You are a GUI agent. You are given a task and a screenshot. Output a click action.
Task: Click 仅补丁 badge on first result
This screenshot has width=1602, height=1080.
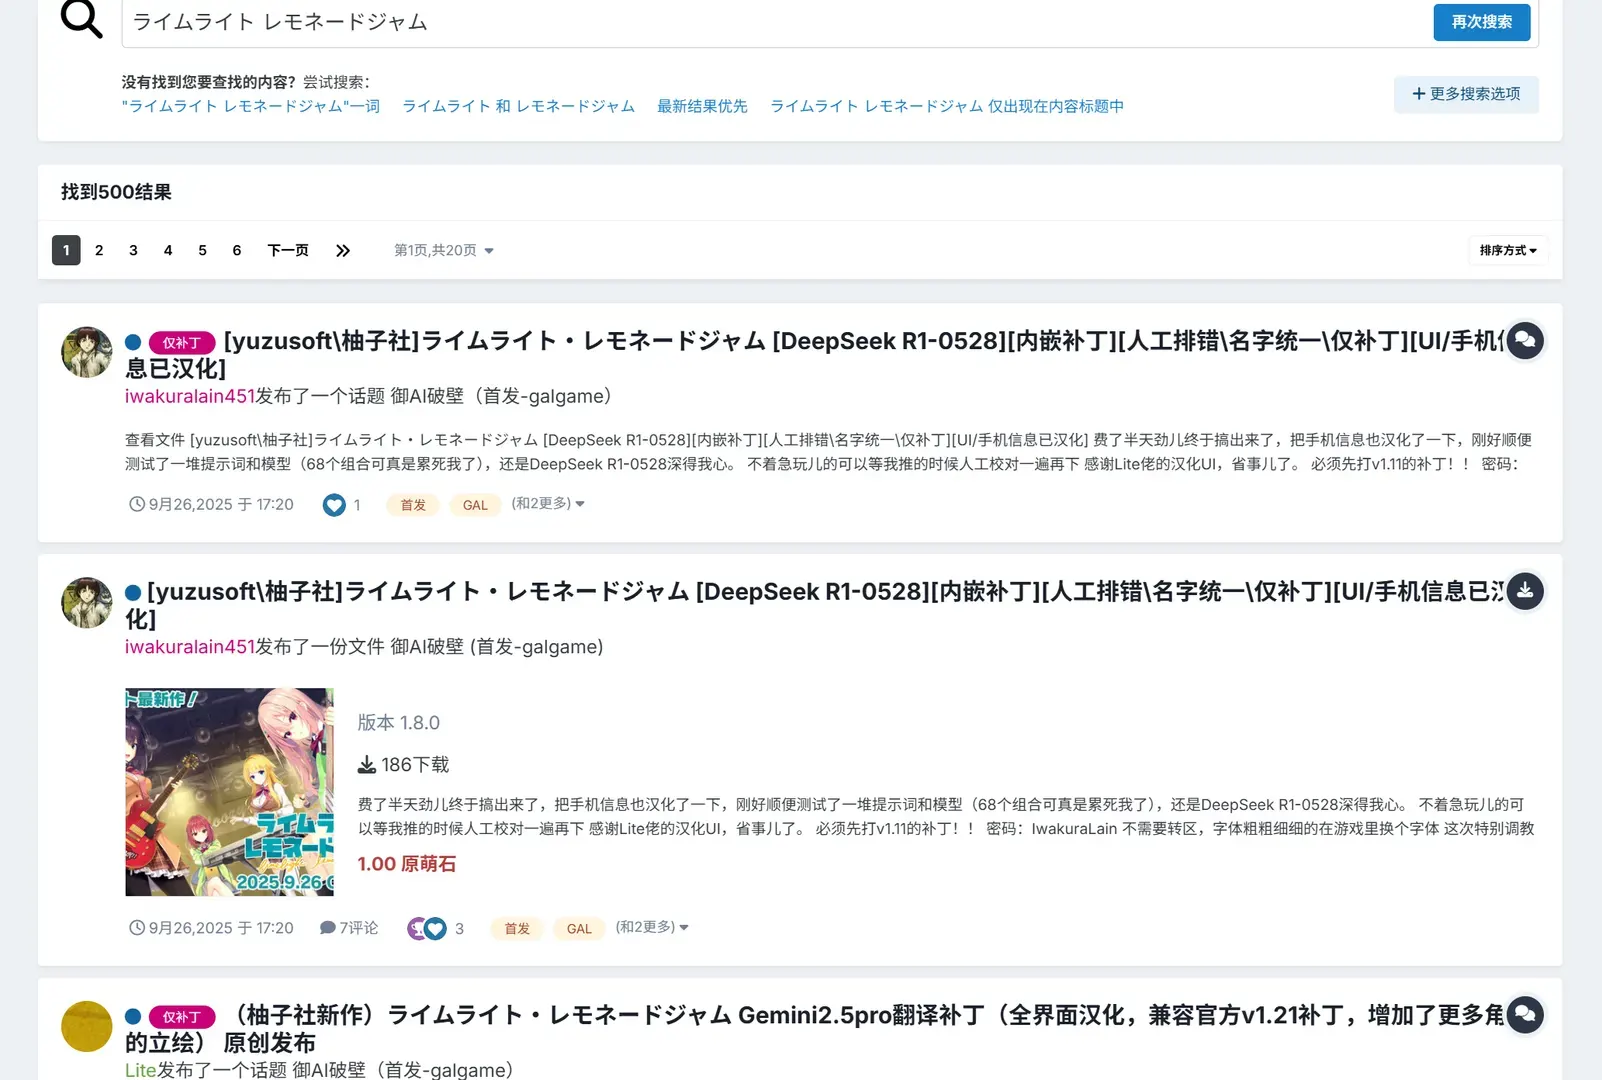point(182,342)
